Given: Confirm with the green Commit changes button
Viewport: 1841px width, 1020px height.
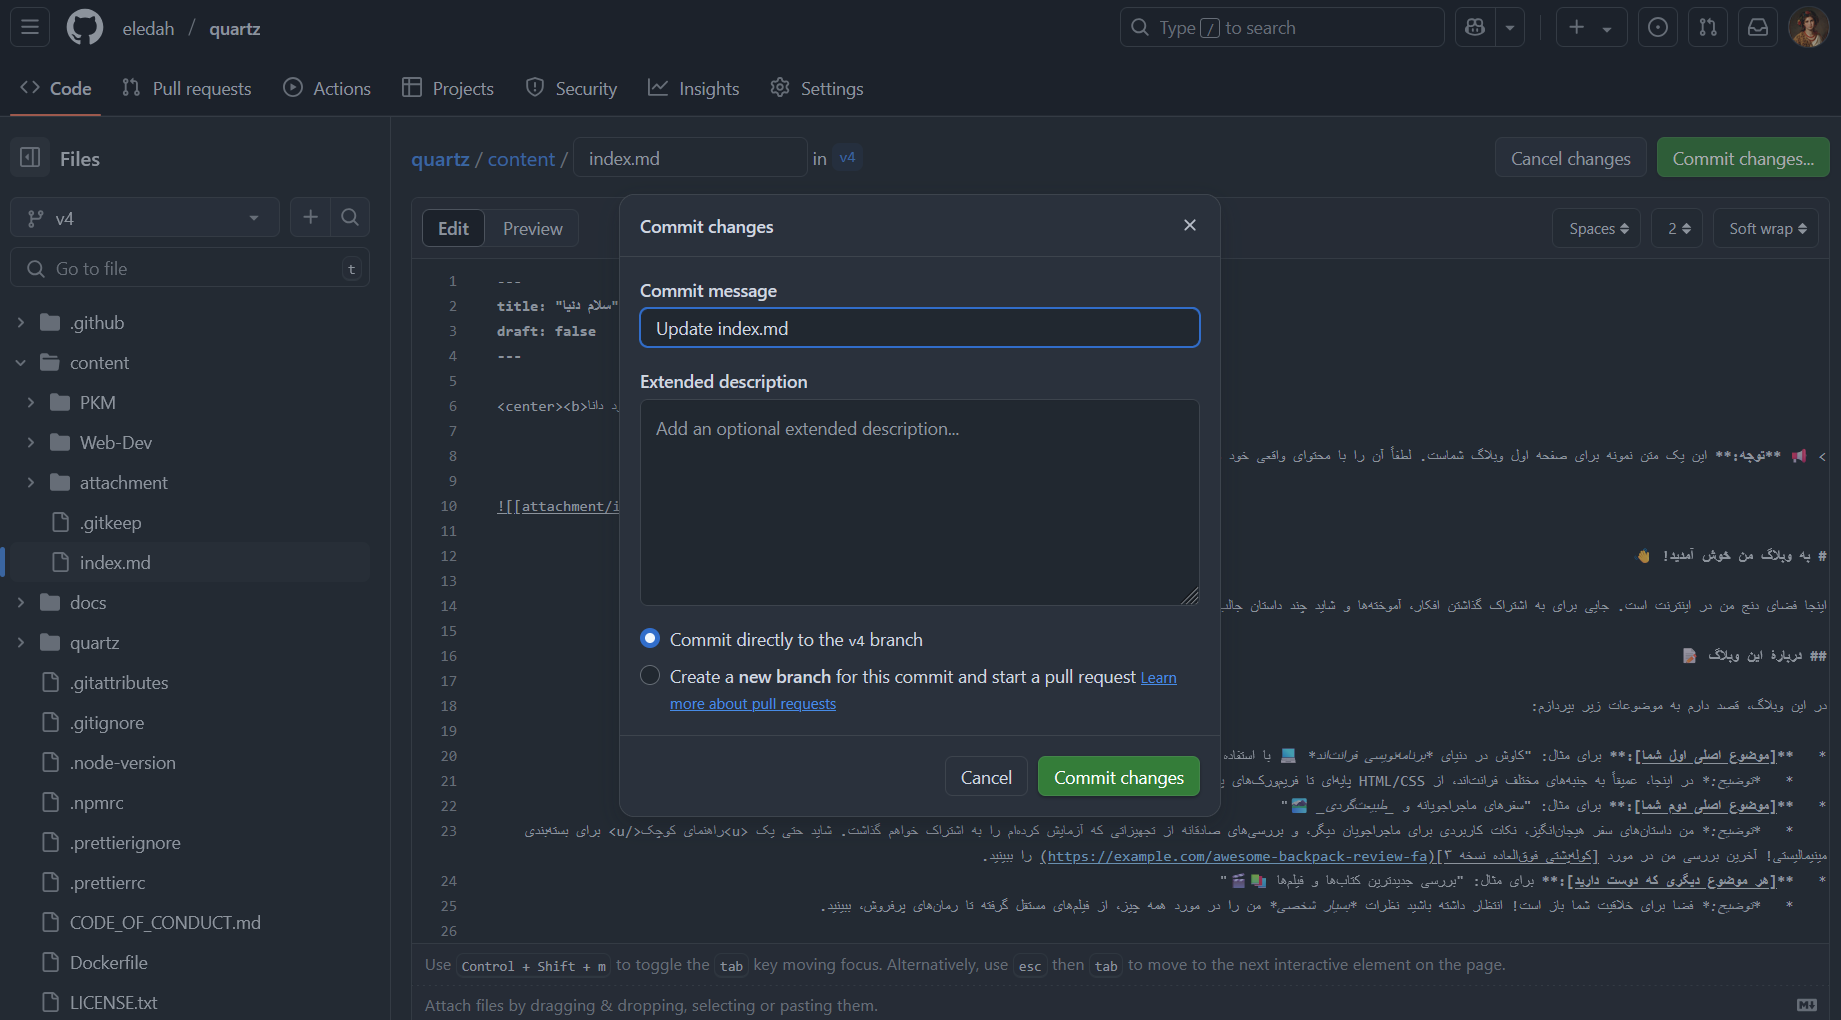Looking at the screenshot, I should (x=1118, y=777).
